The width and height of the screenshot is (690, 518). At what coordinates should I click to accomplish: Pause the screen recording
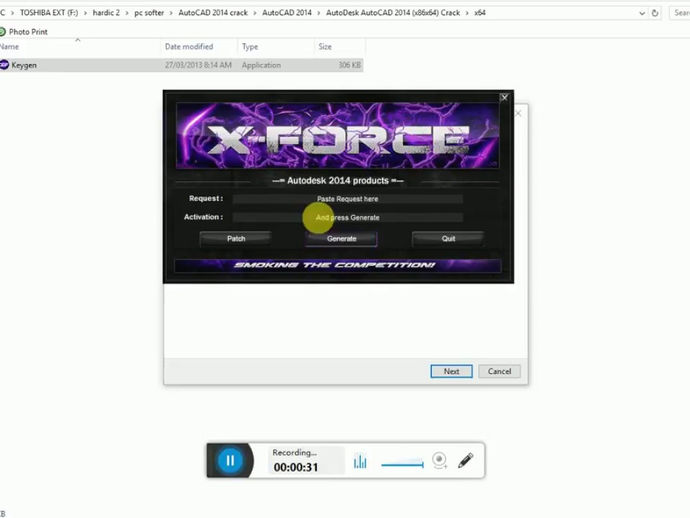[x=230, y=460]
